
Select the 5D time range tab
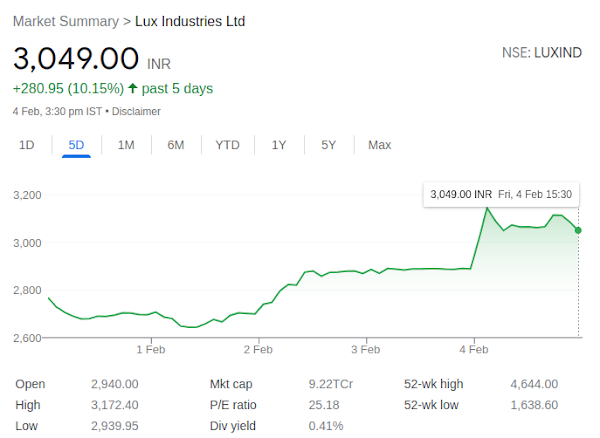click(76, 145)
